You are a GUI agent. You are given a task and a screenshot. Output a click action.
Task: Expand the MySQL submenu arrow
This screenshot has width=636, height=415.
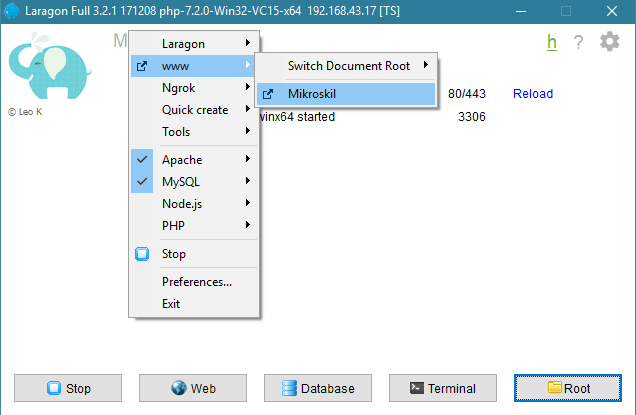[x=247, y=181]
